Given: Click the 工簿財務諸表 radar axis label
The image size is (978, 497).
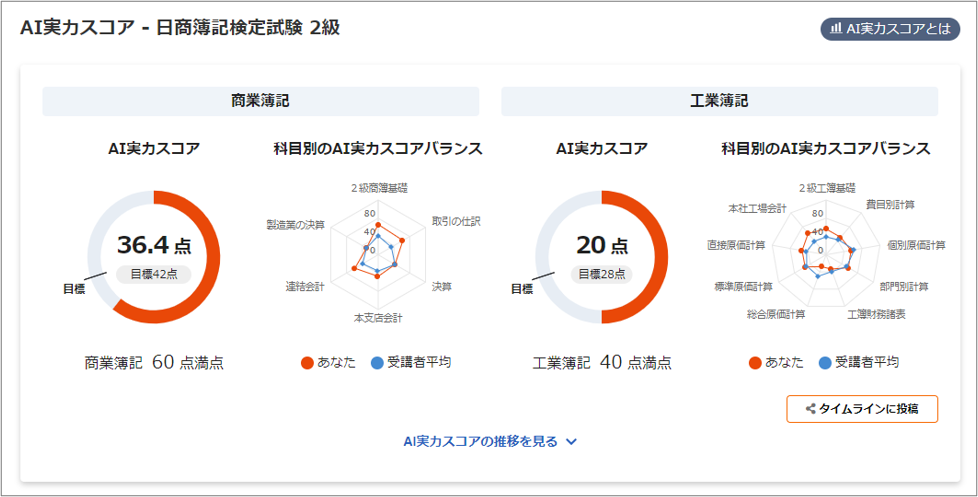Looking at the screenshot, I should (876, 315).
